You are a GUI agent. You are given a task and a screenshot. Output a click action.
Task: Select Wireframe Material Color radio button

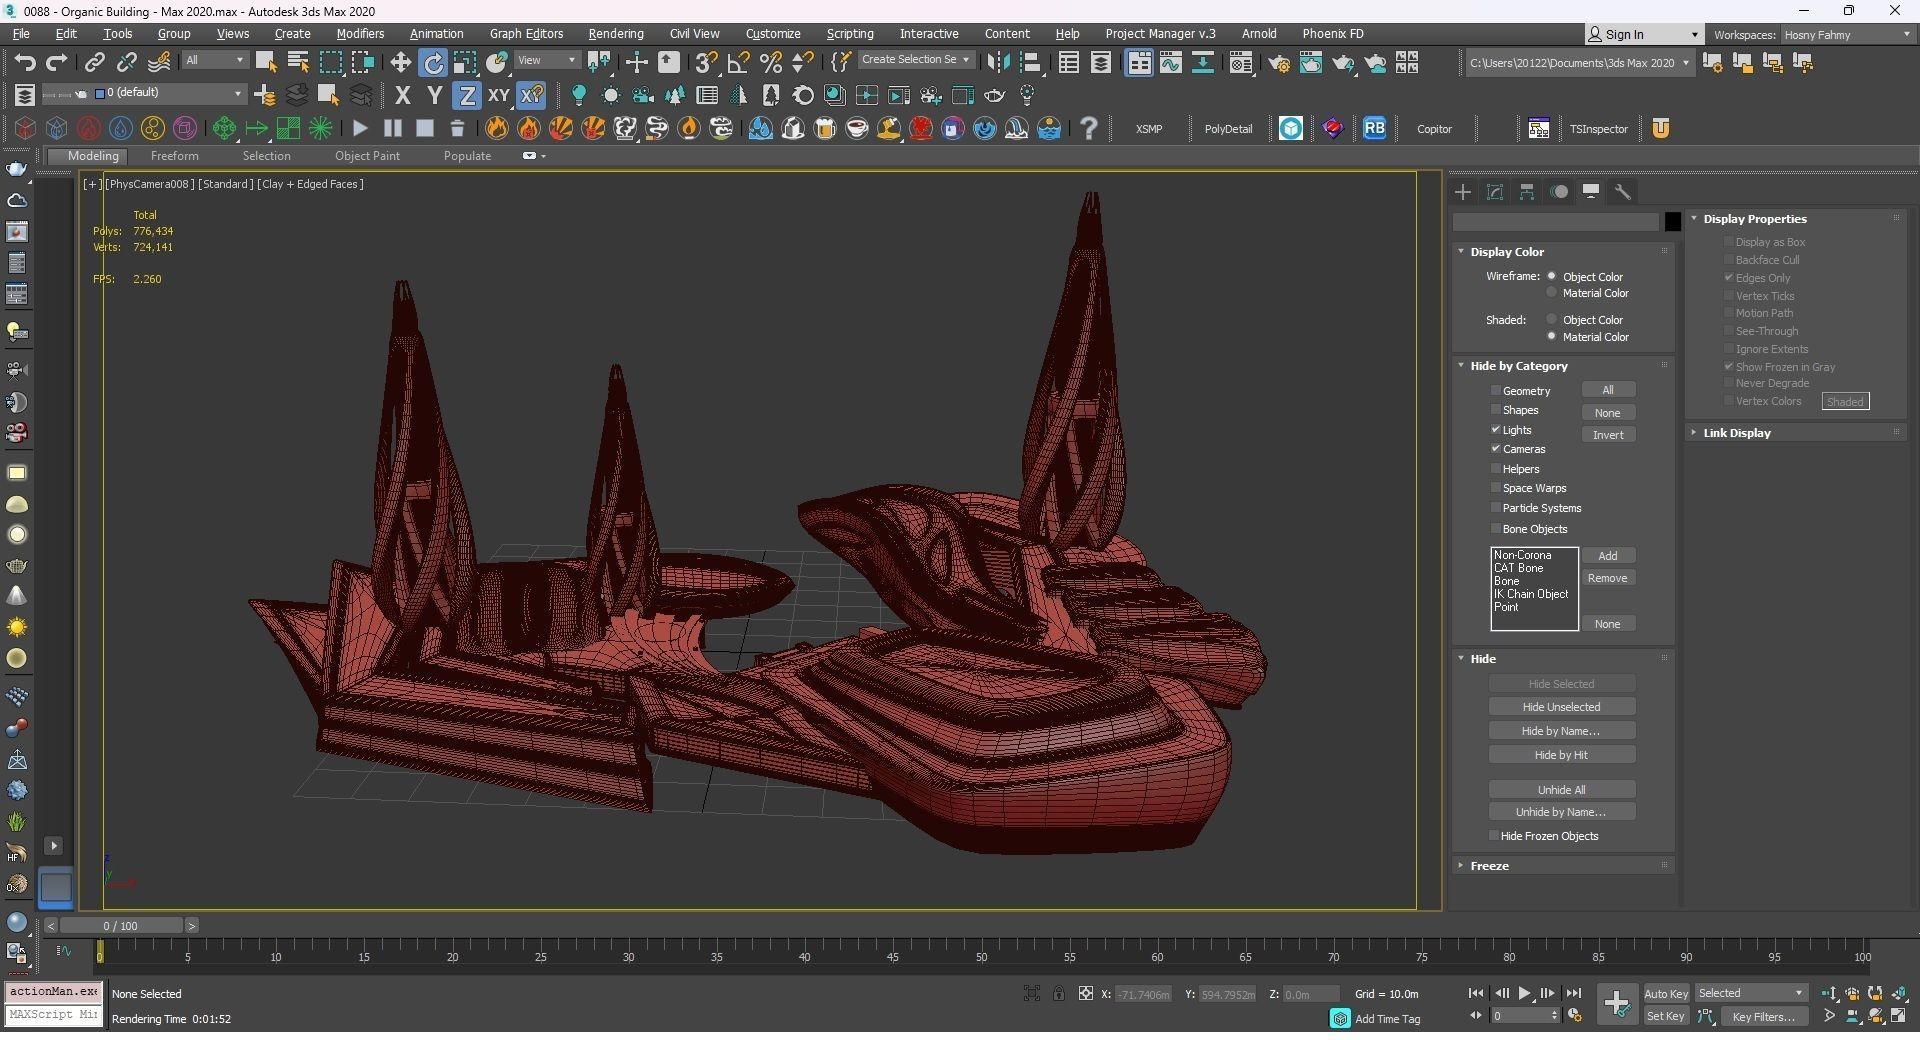point(1552,293)
